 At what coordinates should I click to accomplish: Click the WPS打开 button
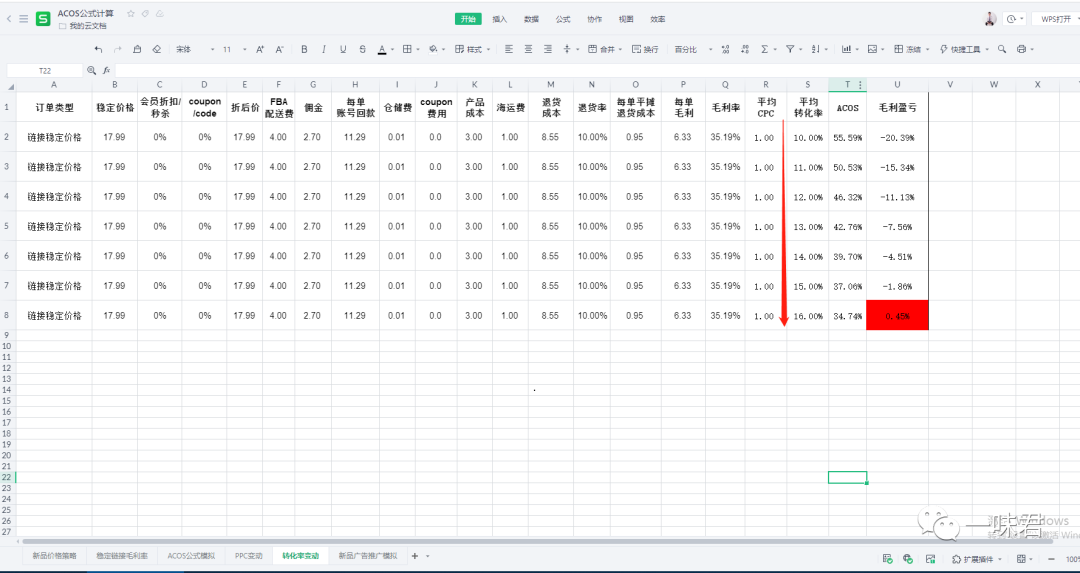click(x=1051, y=19)
